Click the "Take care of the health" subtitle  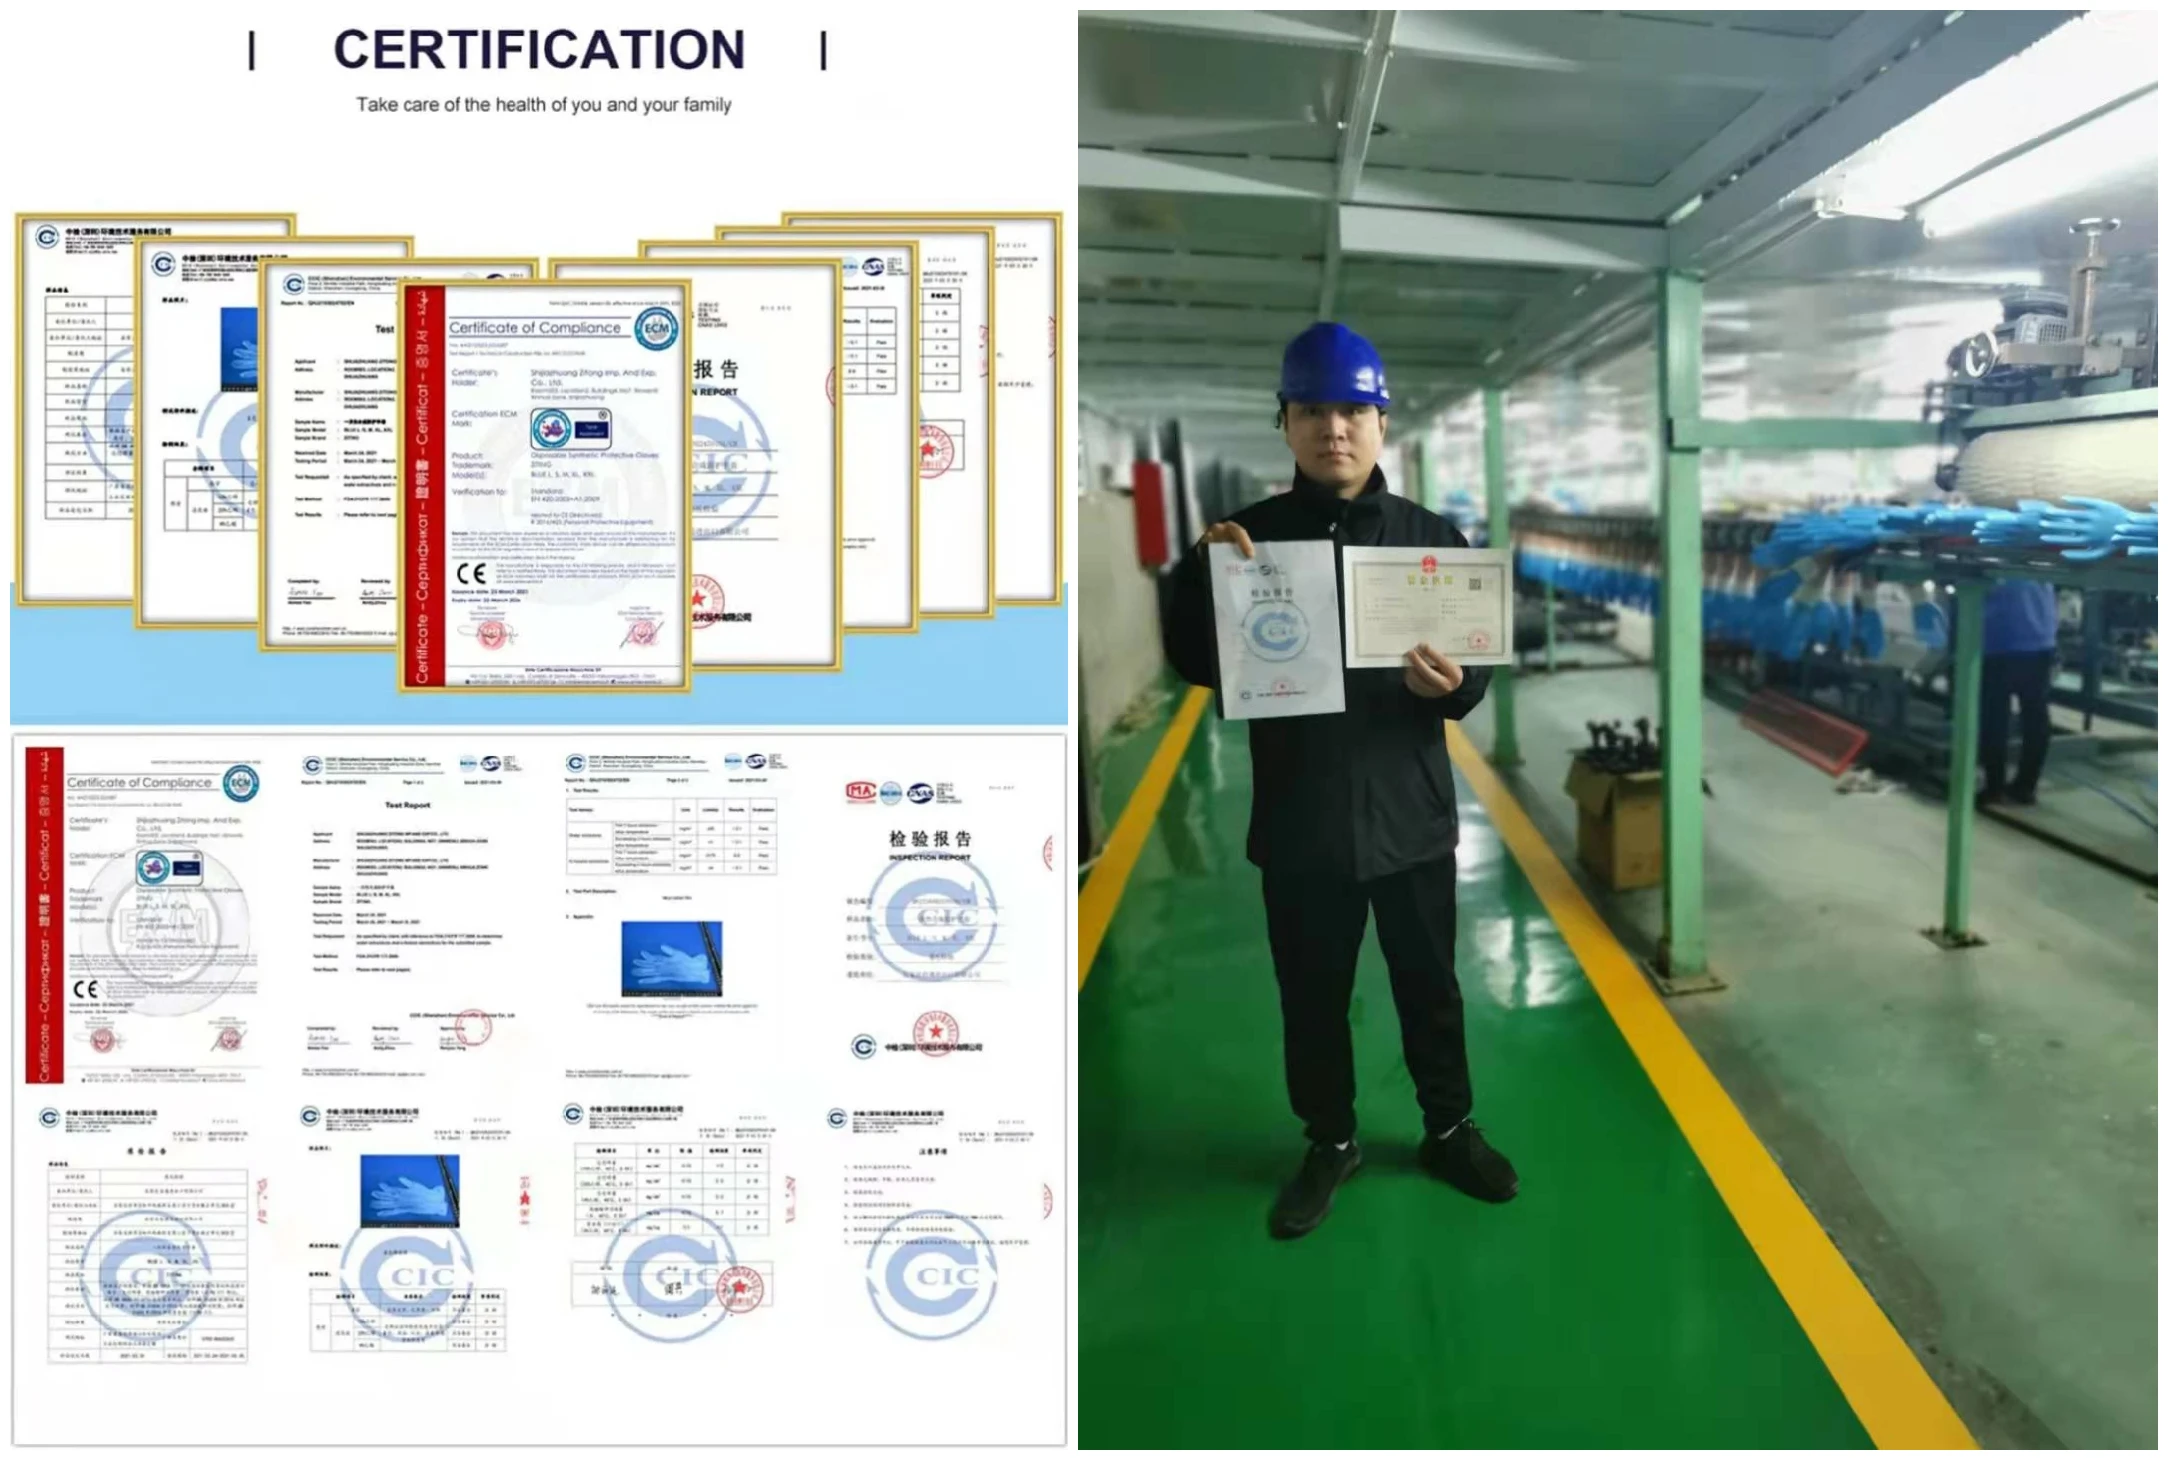(x=543, y=105)
